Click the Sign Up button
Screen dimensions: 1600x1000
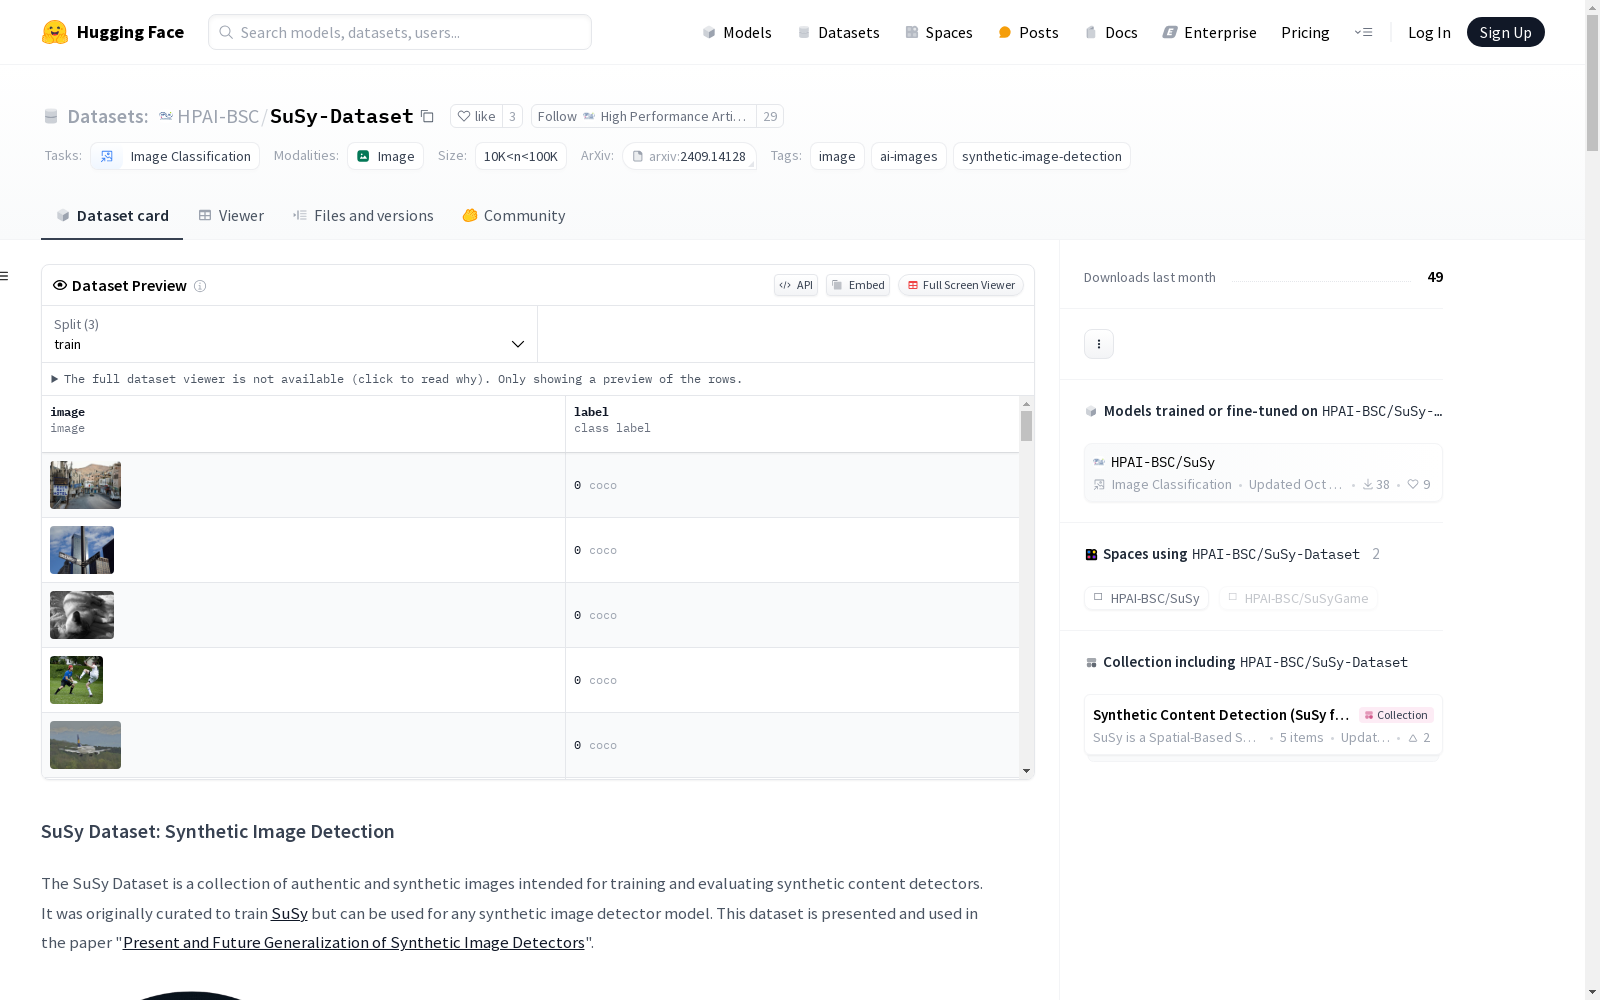pyautogui.click(x=1506, y=32)
